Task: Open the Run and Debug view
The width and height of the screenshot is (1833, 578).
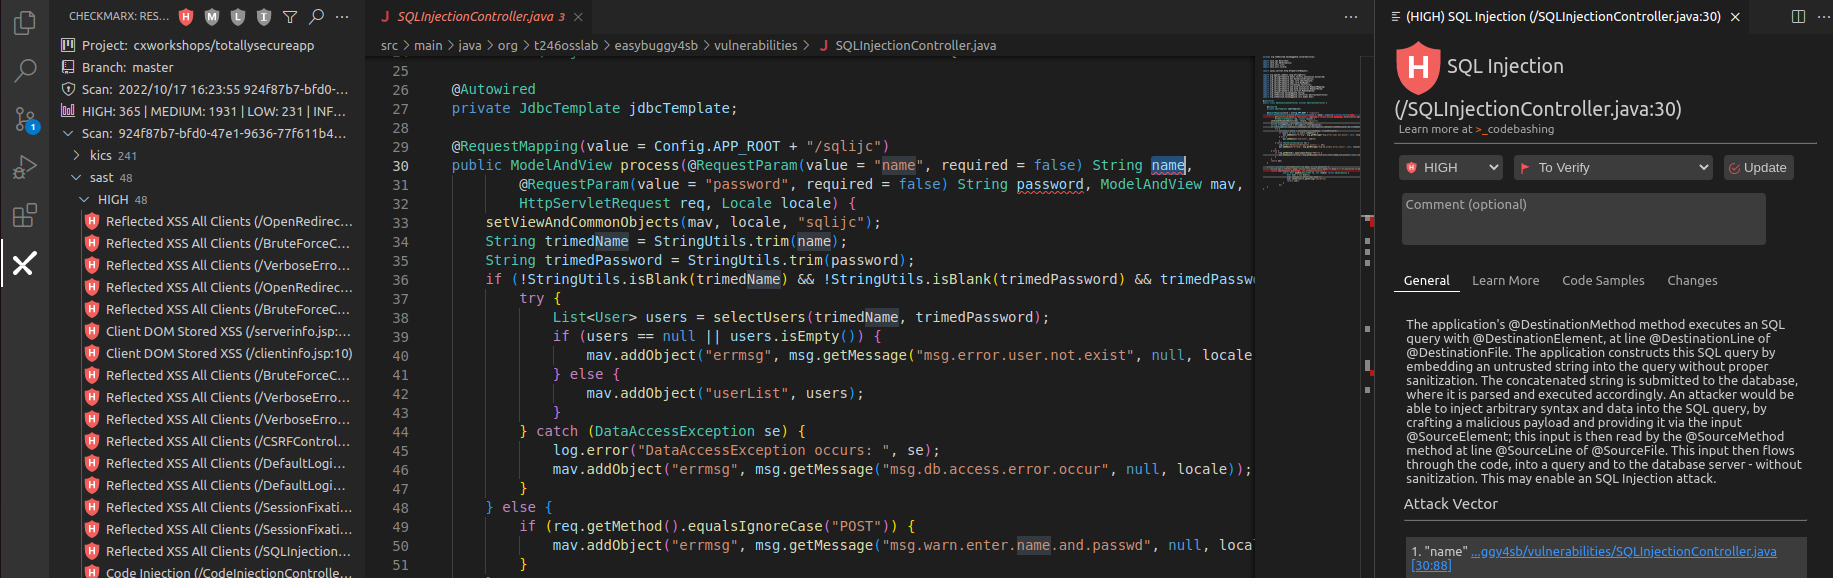Action: [24, 167]
